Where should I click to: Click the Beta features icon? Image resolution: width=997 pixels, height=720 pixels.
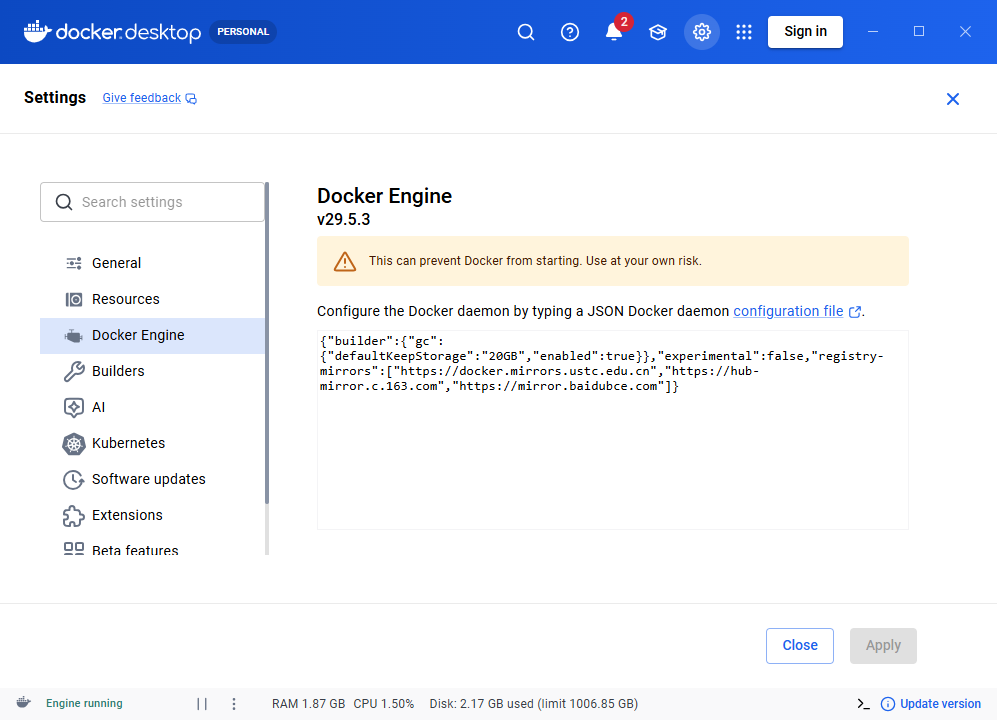click(x=74, y=548)
